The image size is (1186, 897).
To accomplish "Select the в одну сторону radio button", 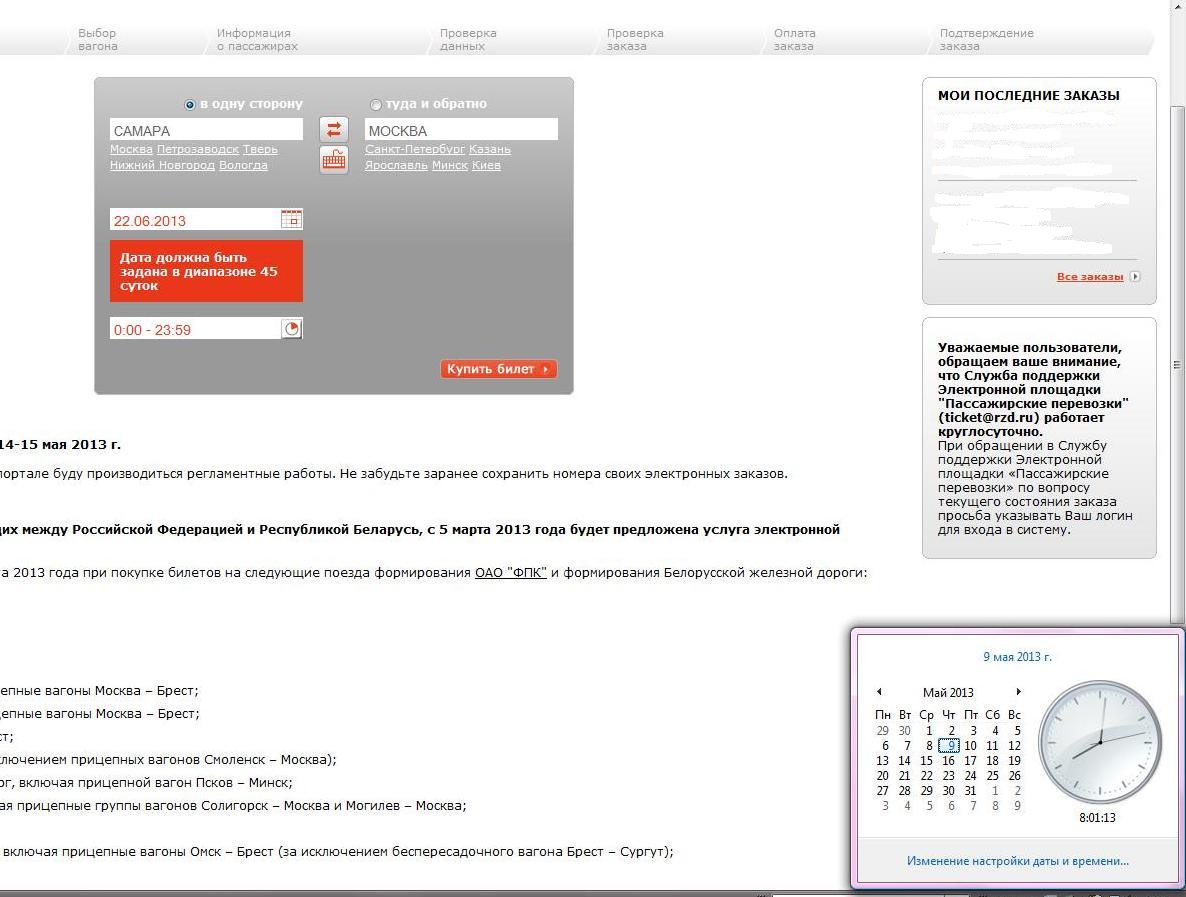I will 190,104.
